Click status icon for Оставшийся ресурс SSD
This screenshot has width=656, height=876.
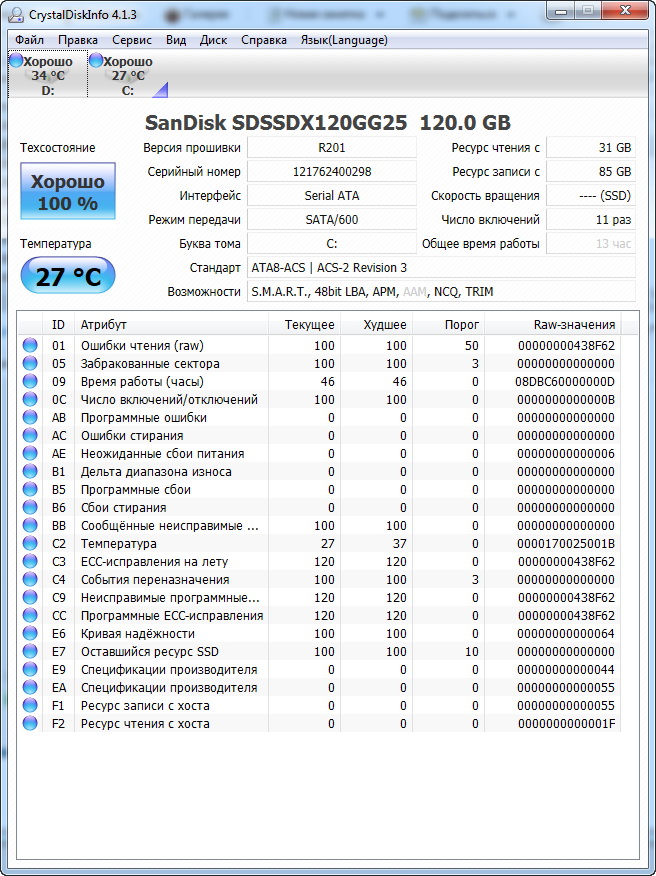(30, 652)
